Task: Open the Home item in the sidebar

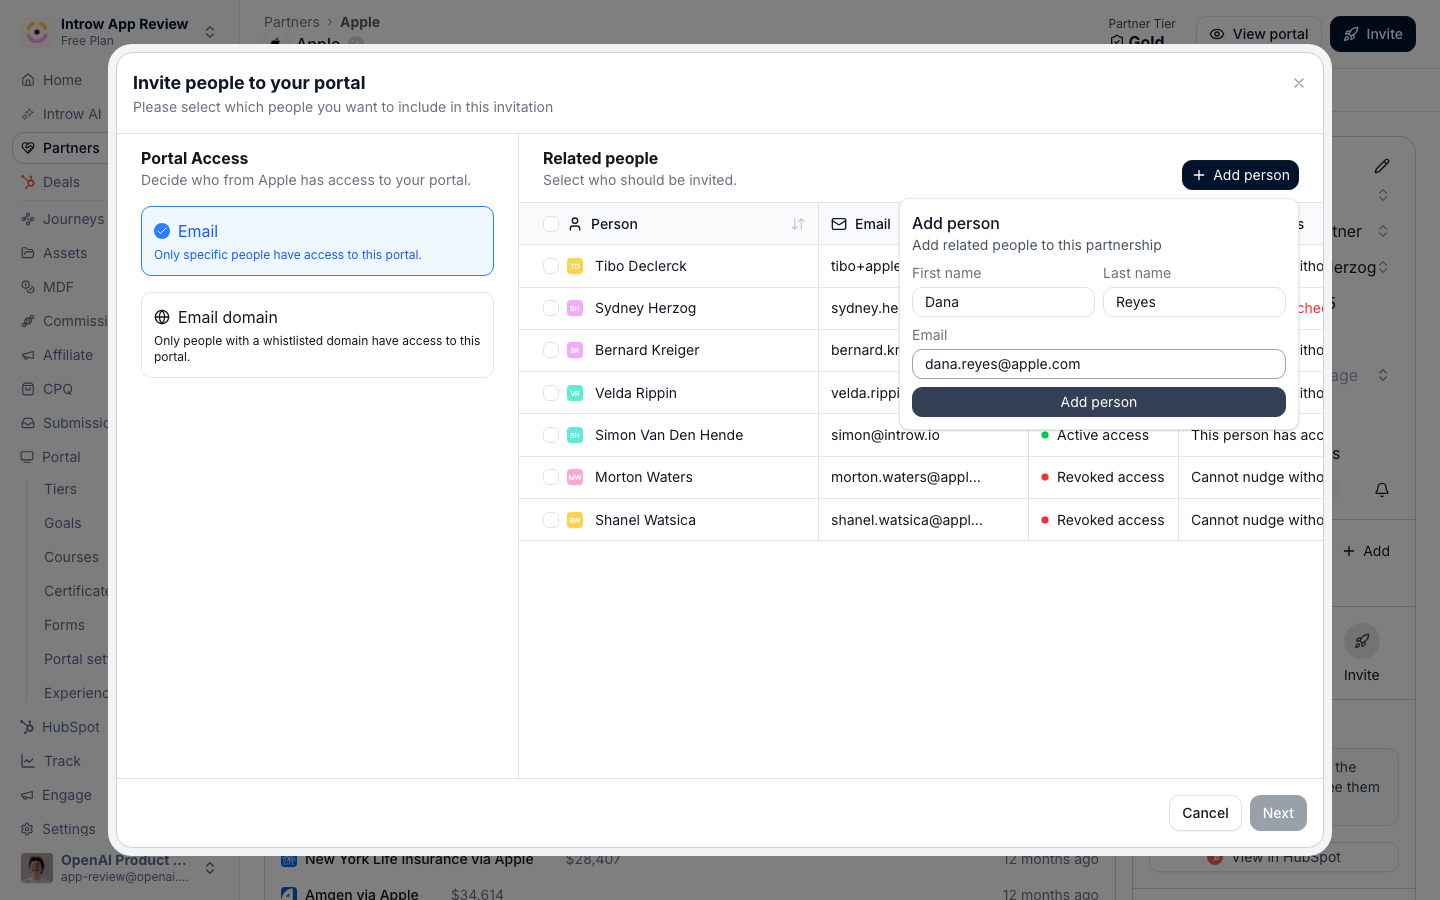Action: [62, 80]
